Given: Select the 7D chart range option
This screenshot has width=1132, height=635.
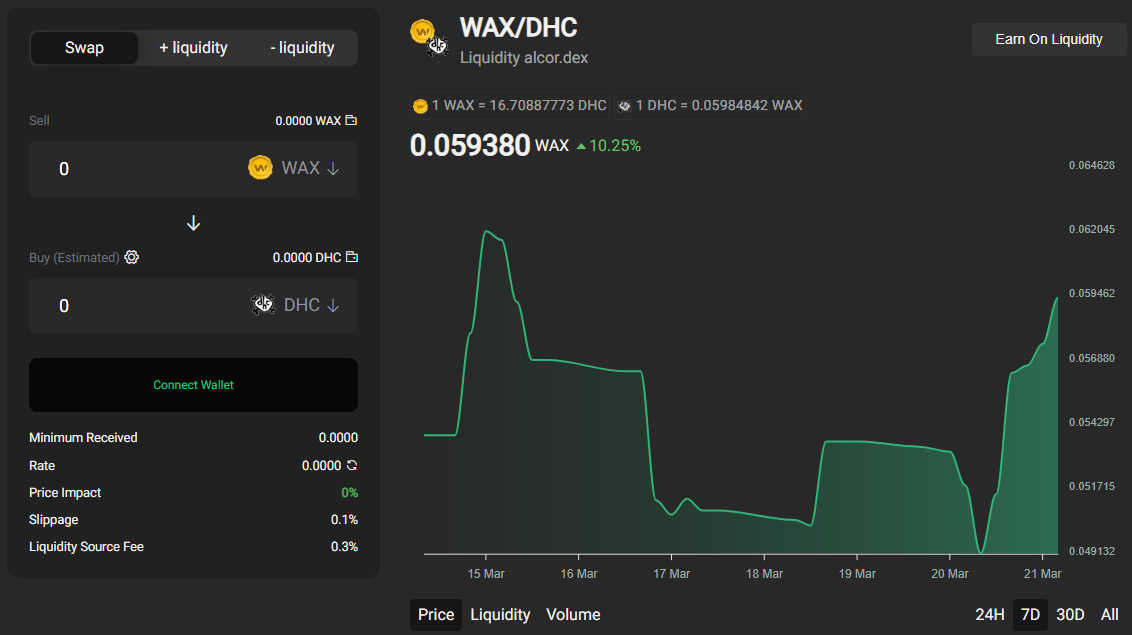Looking at the screenshot, I should 1030,614.
